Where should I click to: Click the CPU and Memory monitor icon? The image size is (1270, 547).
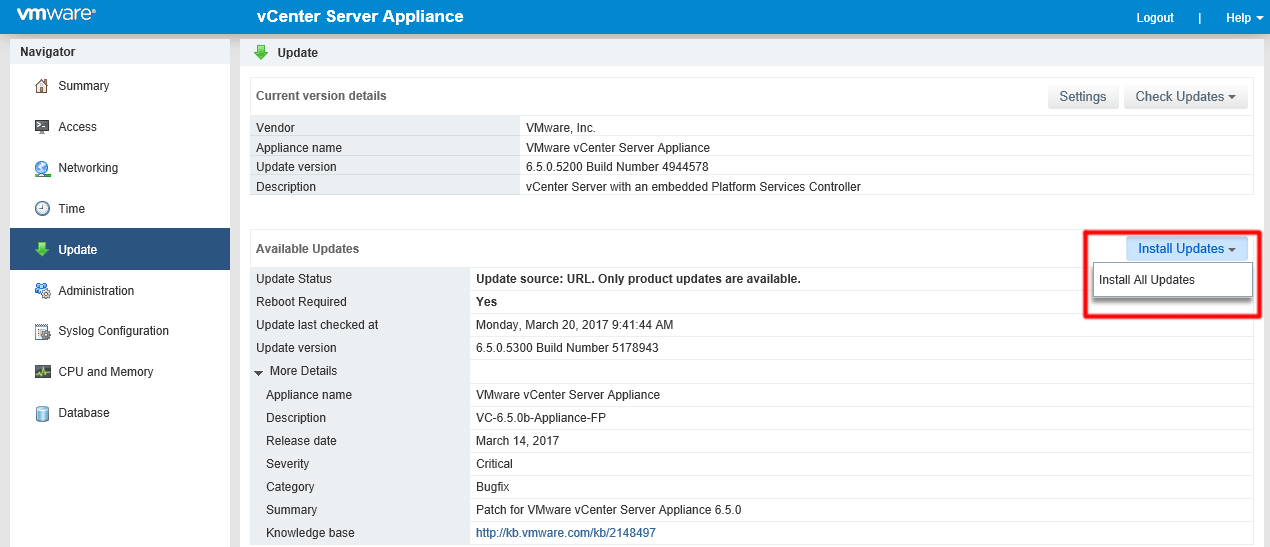point(42,372)
